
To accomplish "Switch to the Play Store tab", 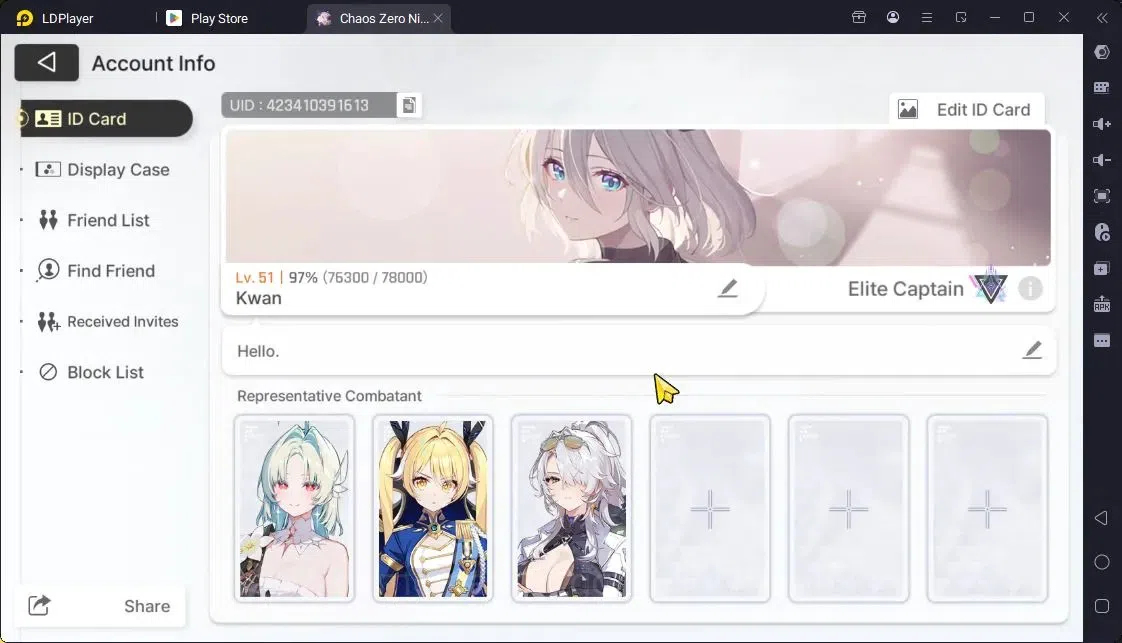I will (208, 18).
